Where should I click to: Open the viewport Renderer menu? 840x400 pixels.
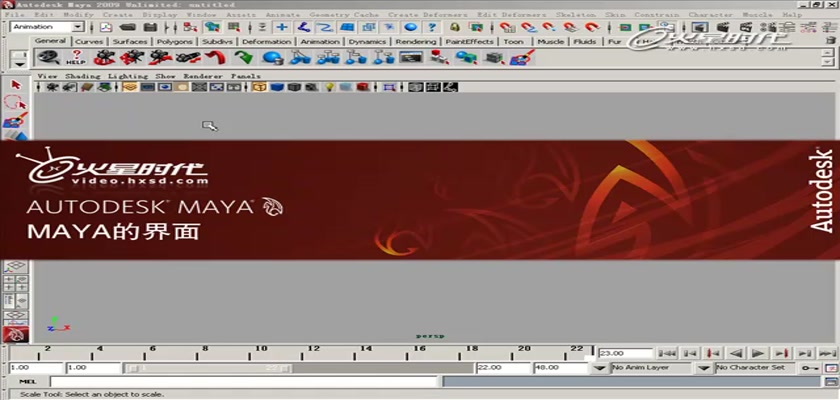(x=204, y=76)
